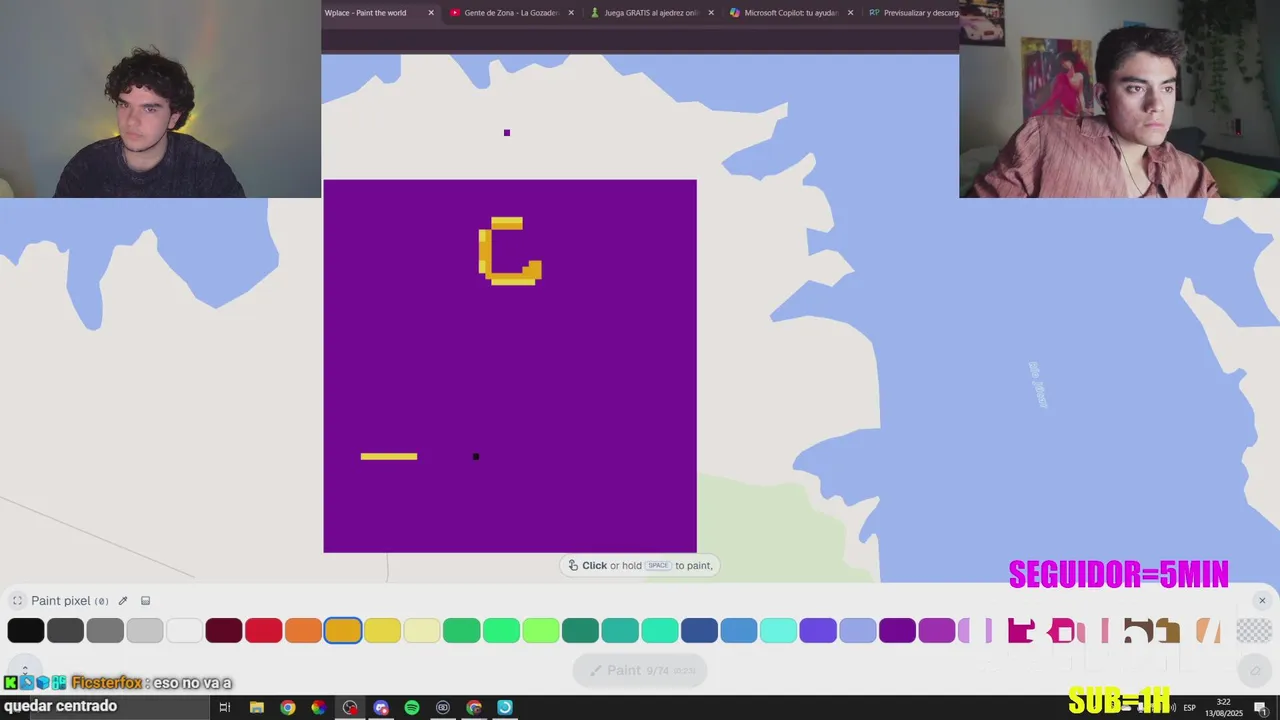Pick the indigo color swatch
This screenshot has width=1280, height=720.
point(818,630)
